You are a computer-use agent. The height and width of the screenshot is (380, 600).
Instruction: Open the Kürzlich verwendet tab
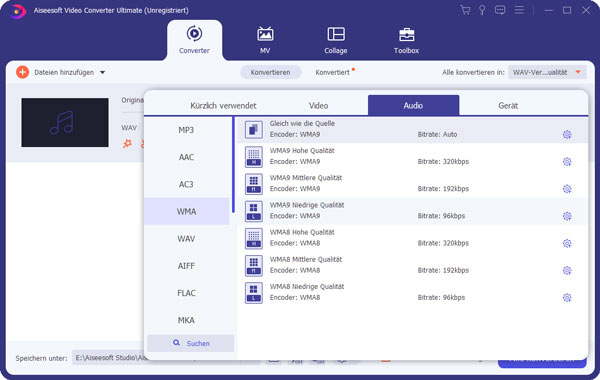click(x=223, y=105)
